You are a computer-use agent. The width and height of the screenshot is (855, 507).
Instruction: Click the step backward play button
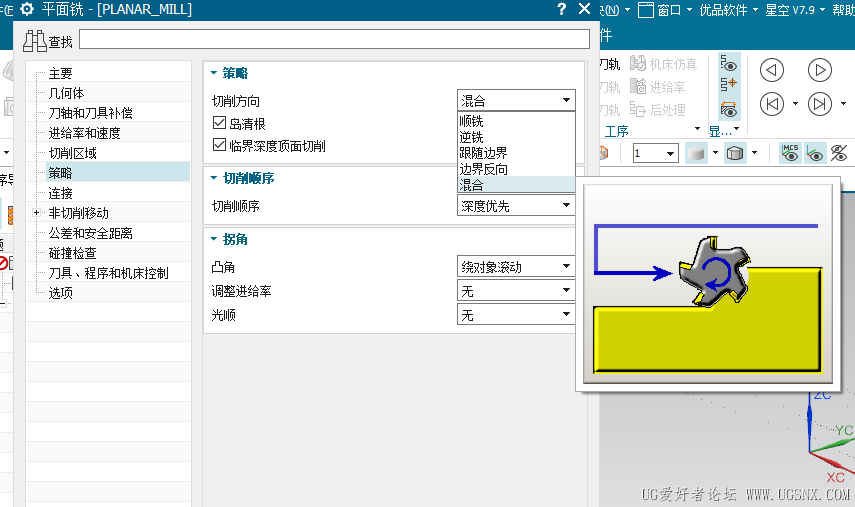pos(772,70)
